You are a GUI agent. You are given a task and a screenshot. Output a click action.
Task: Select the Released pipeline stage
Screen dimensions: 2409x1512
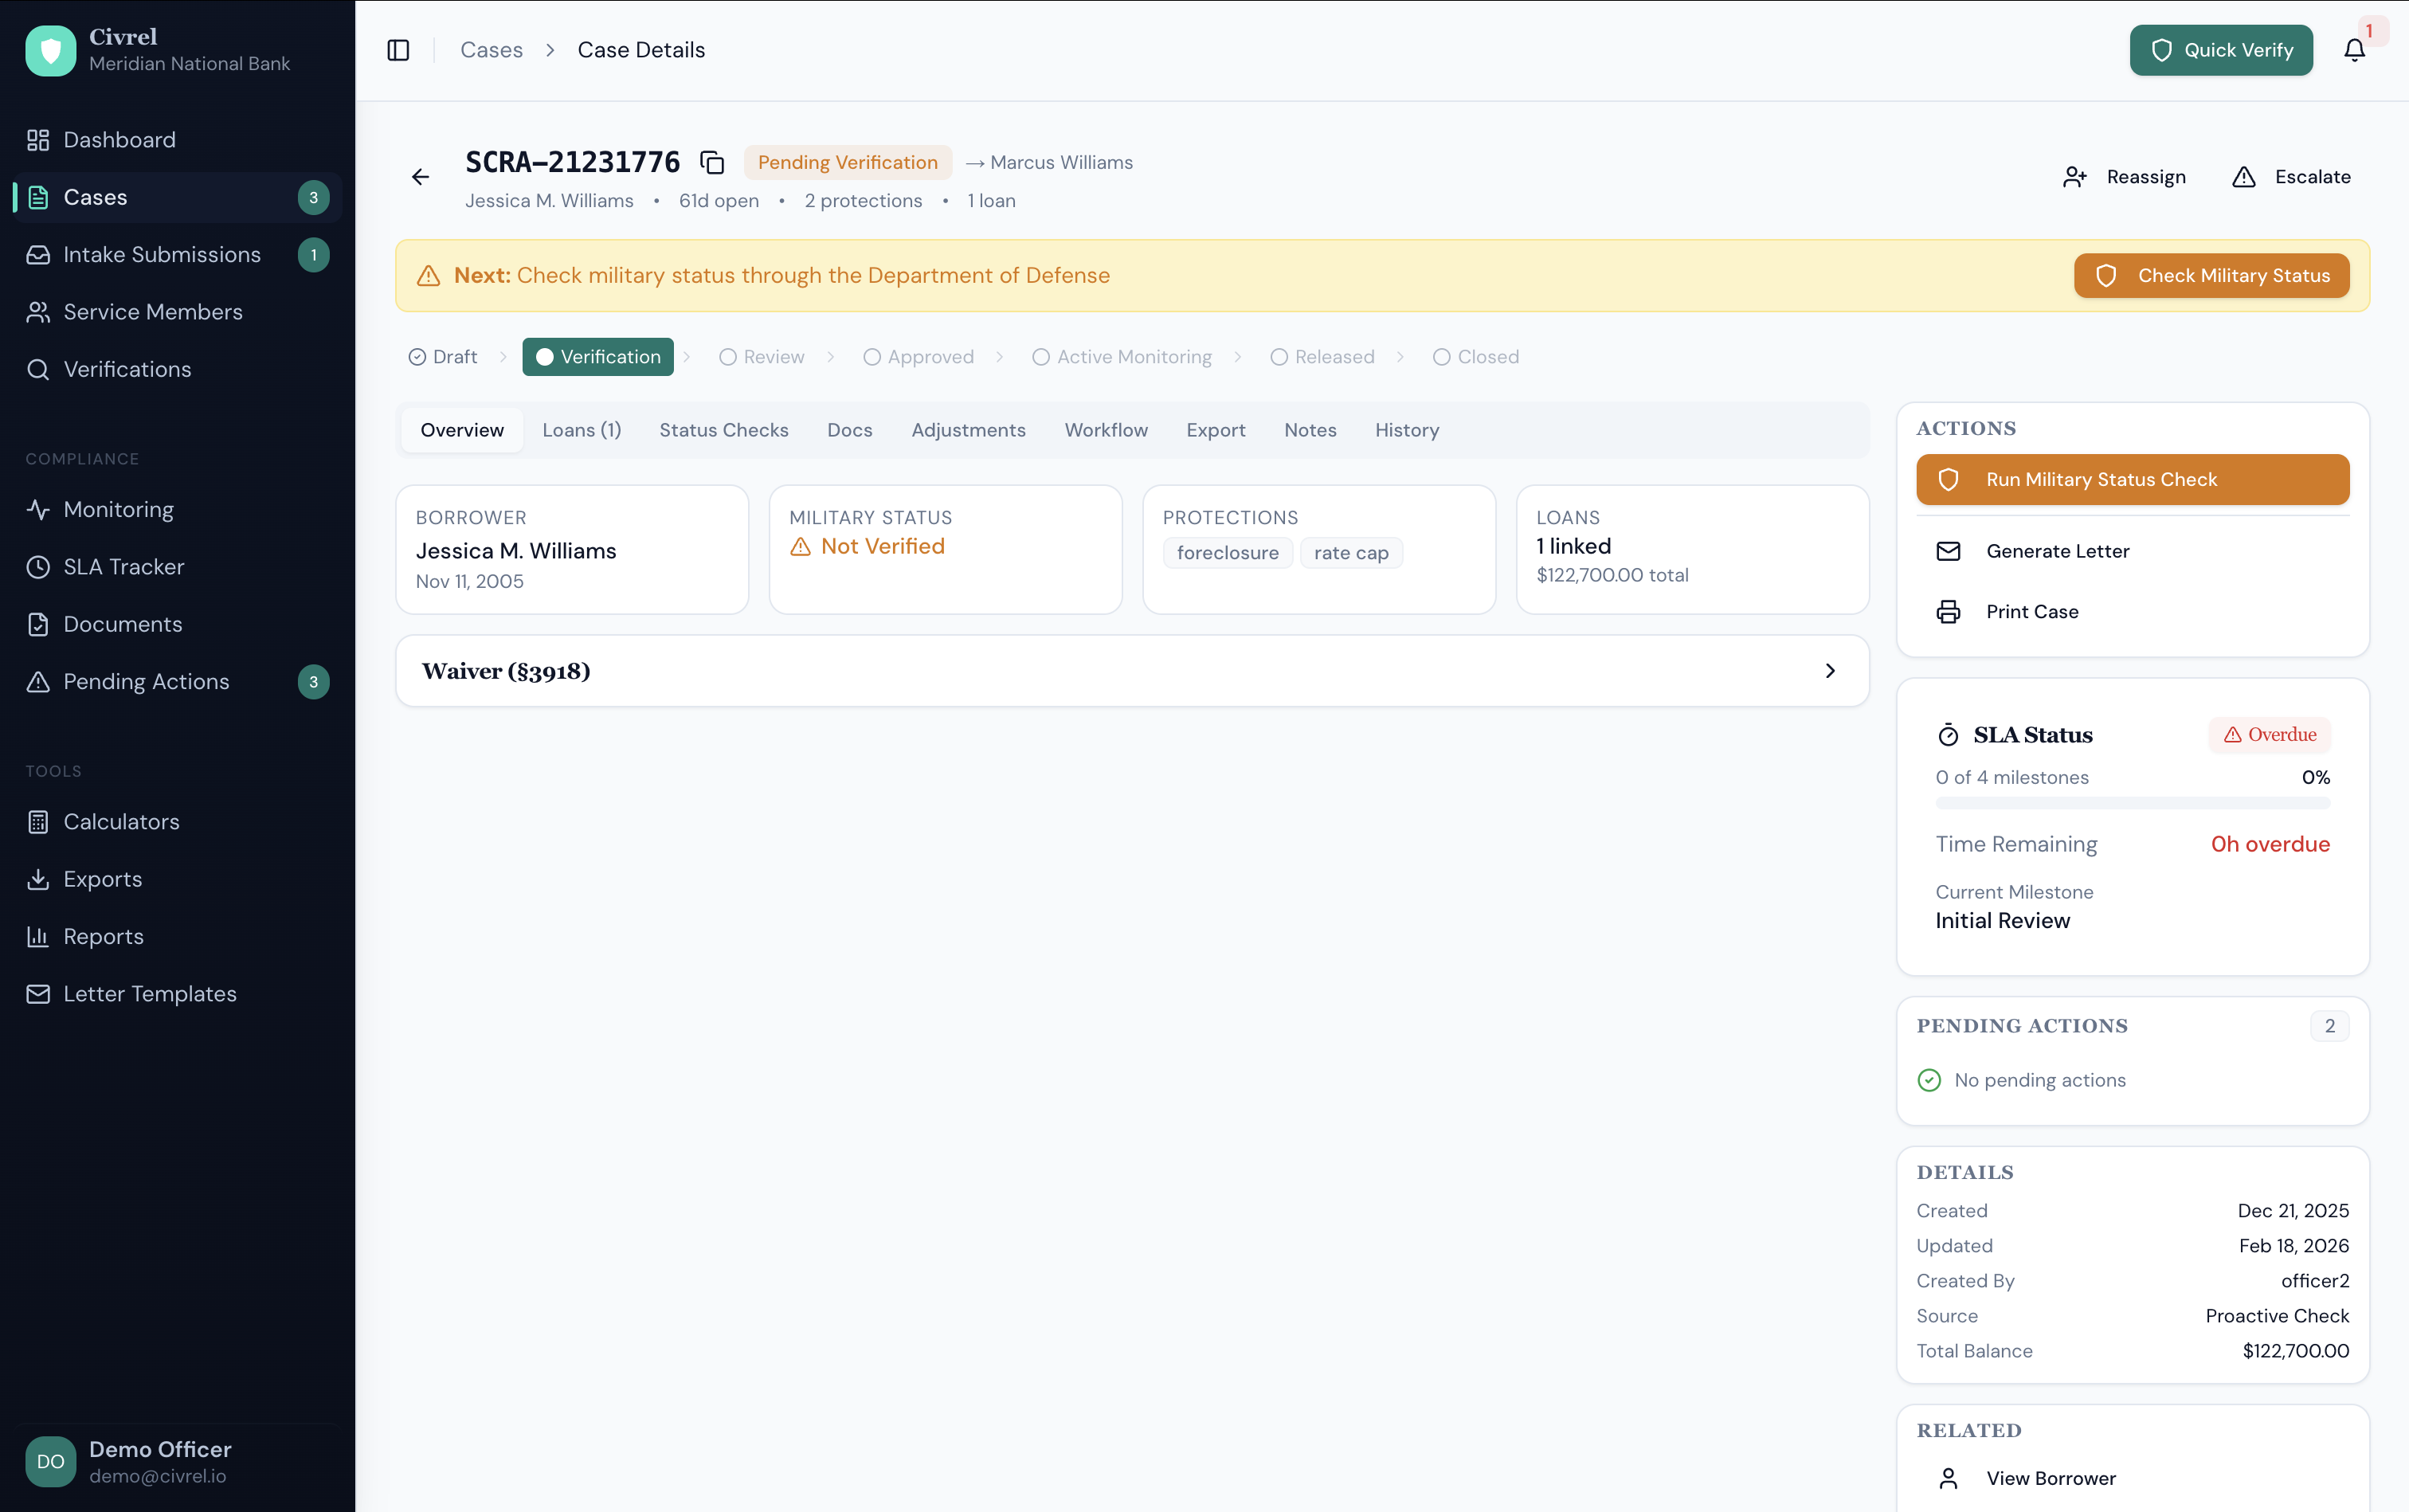(1333, 356)
